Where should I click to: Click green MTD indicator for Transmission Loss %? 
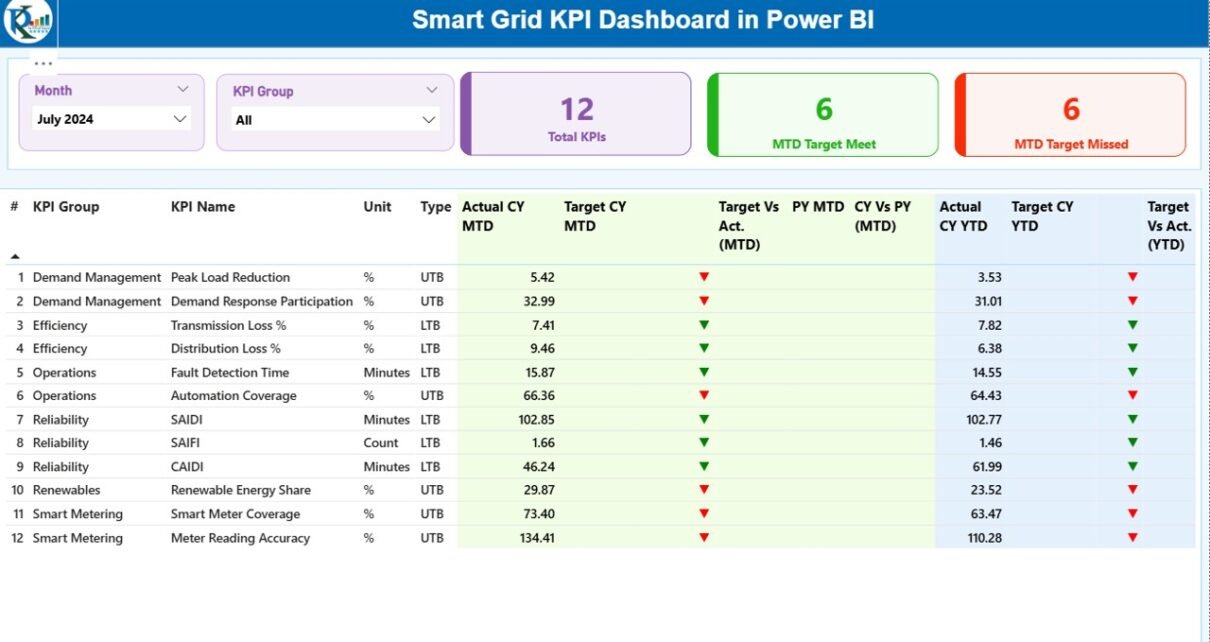tap(704, 325)
